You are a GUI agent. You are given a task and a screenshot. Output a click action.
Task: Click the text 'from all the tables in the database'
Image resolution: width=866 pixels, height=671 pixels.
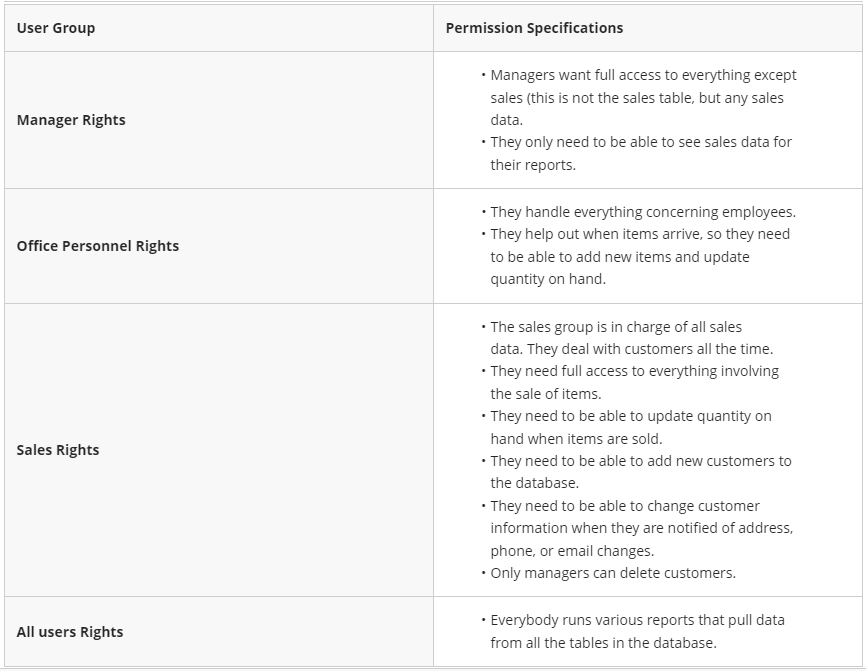pos(603,643)
